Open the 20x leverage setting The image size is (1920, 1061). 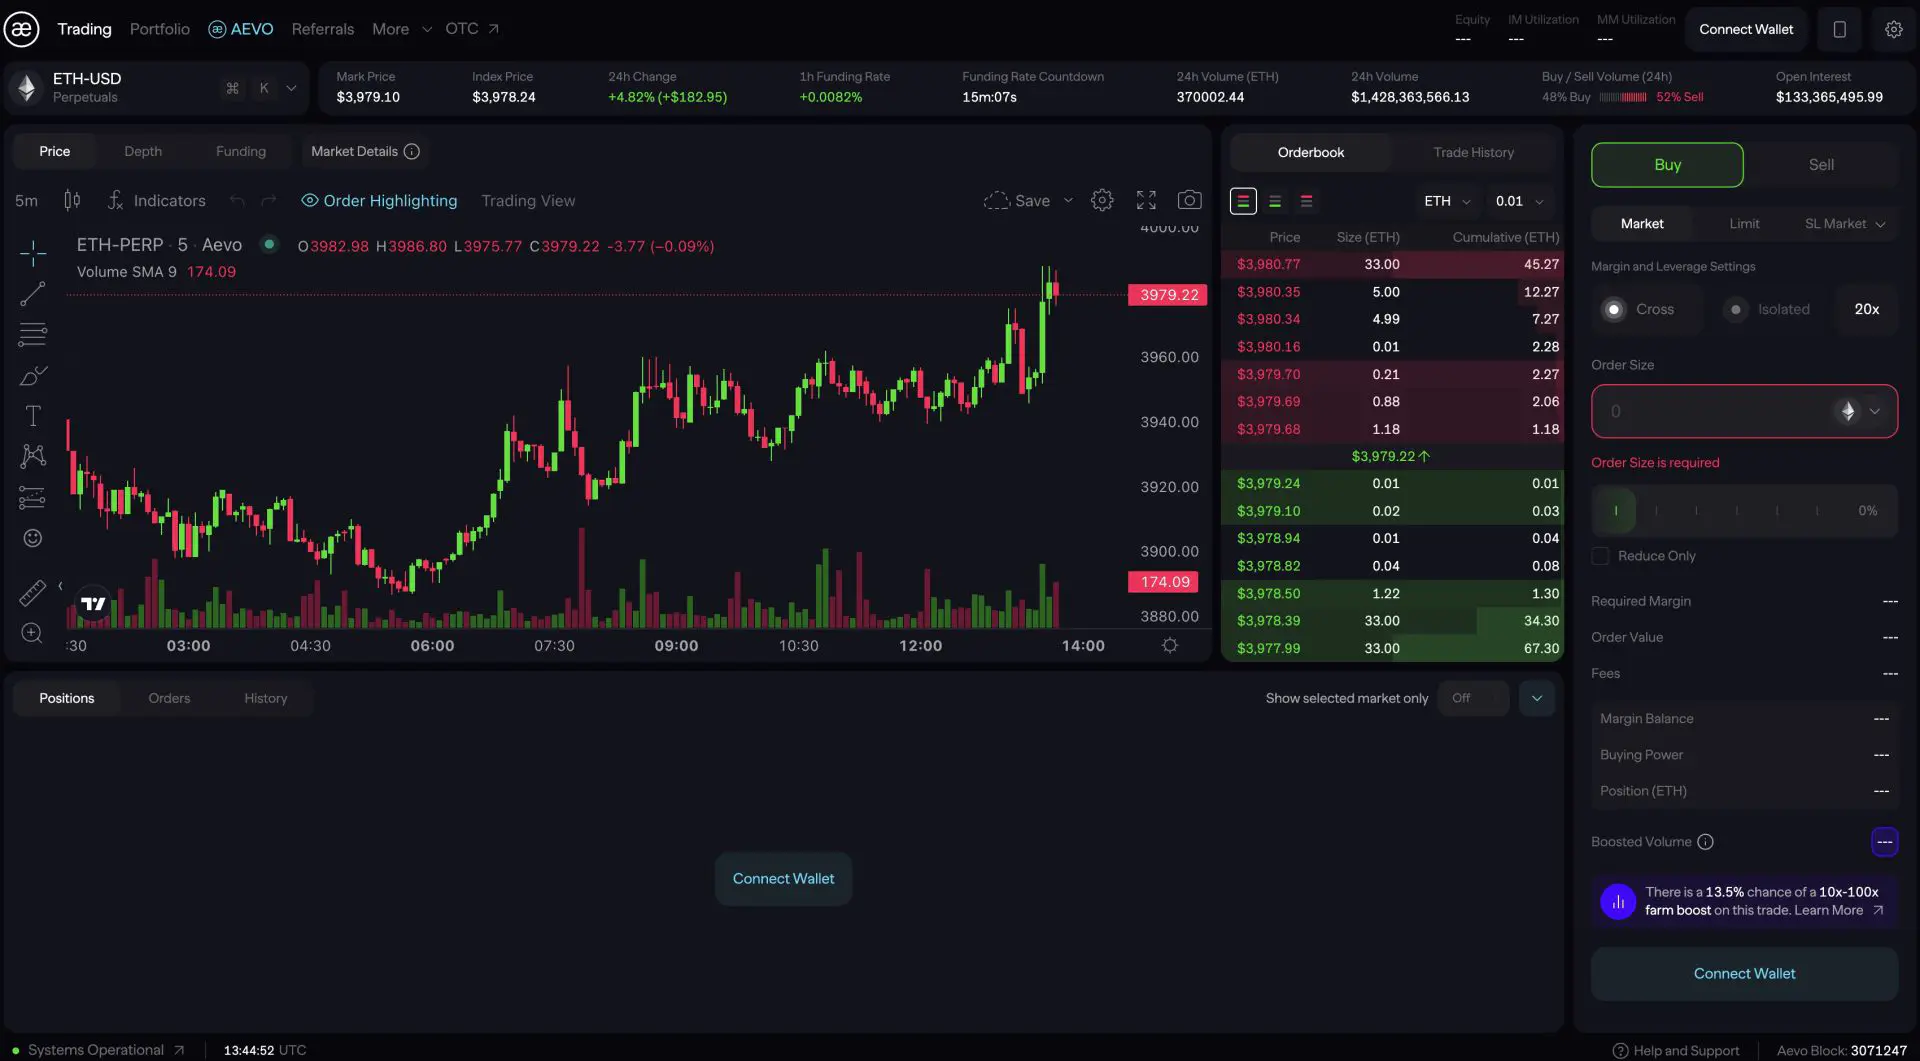1866,309
